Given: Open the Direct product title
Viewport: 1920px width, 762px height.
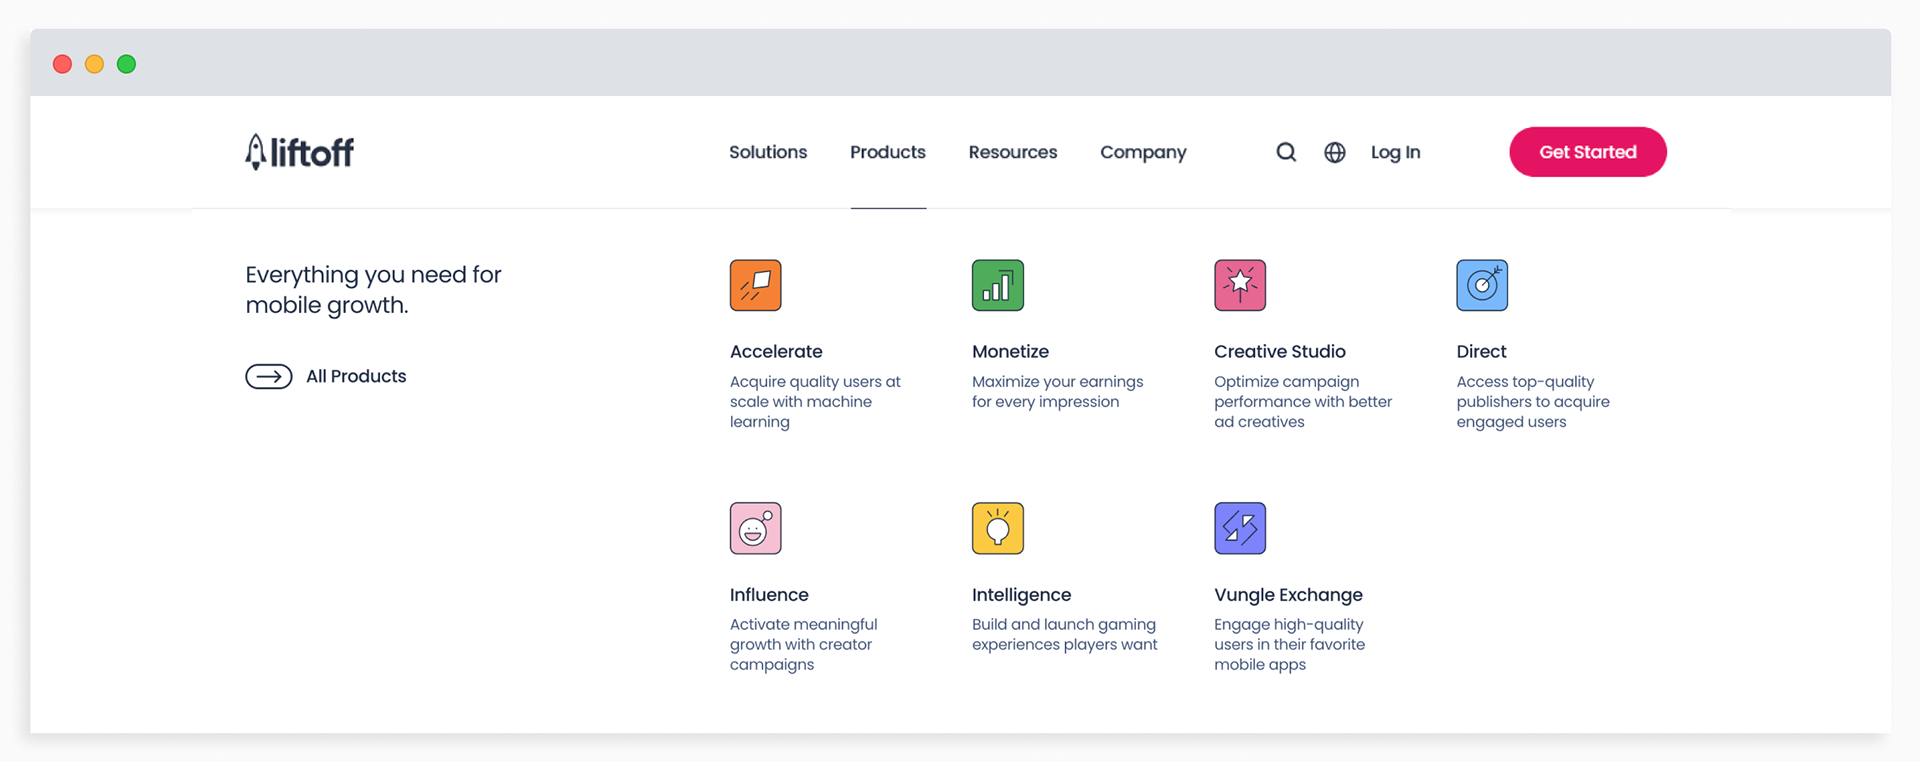Looking at the screenshot, I should [x=1481, y=351].
